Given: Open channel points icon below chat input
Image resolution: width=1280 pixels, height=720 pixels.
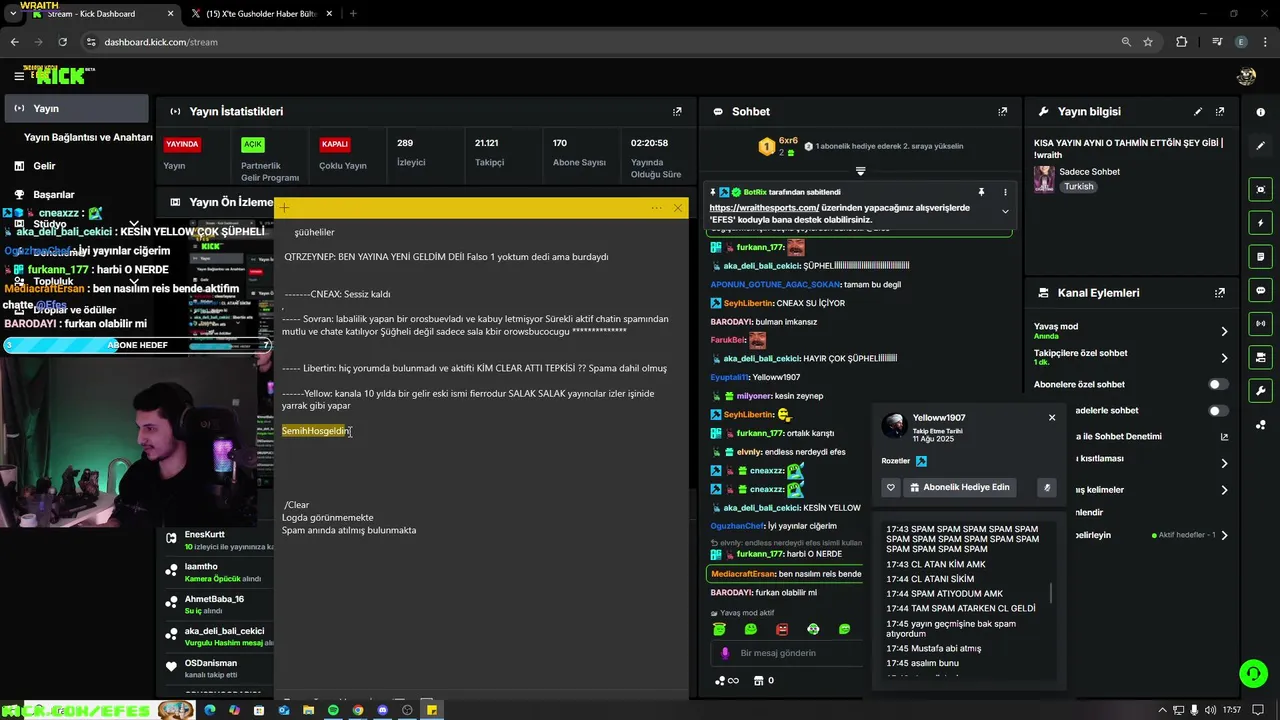Looking at the screenshot, I should (x=727, y=681).
